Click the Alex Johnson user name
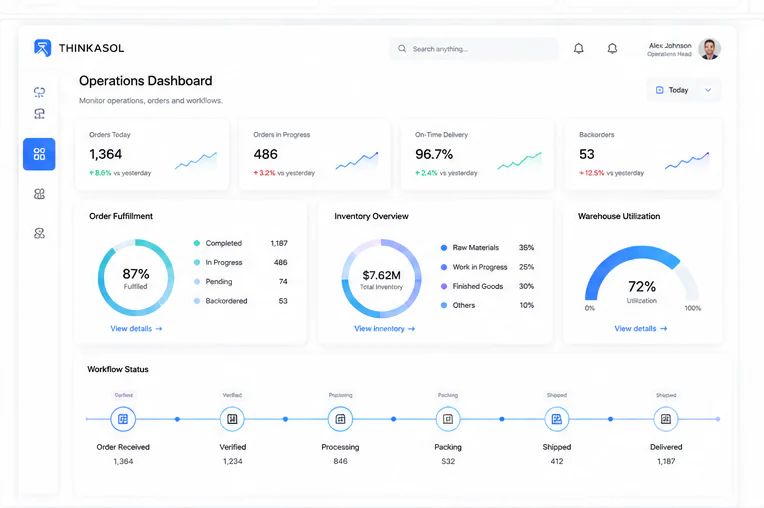Screen dimensions: 764x508 click(x=670, y=45)
